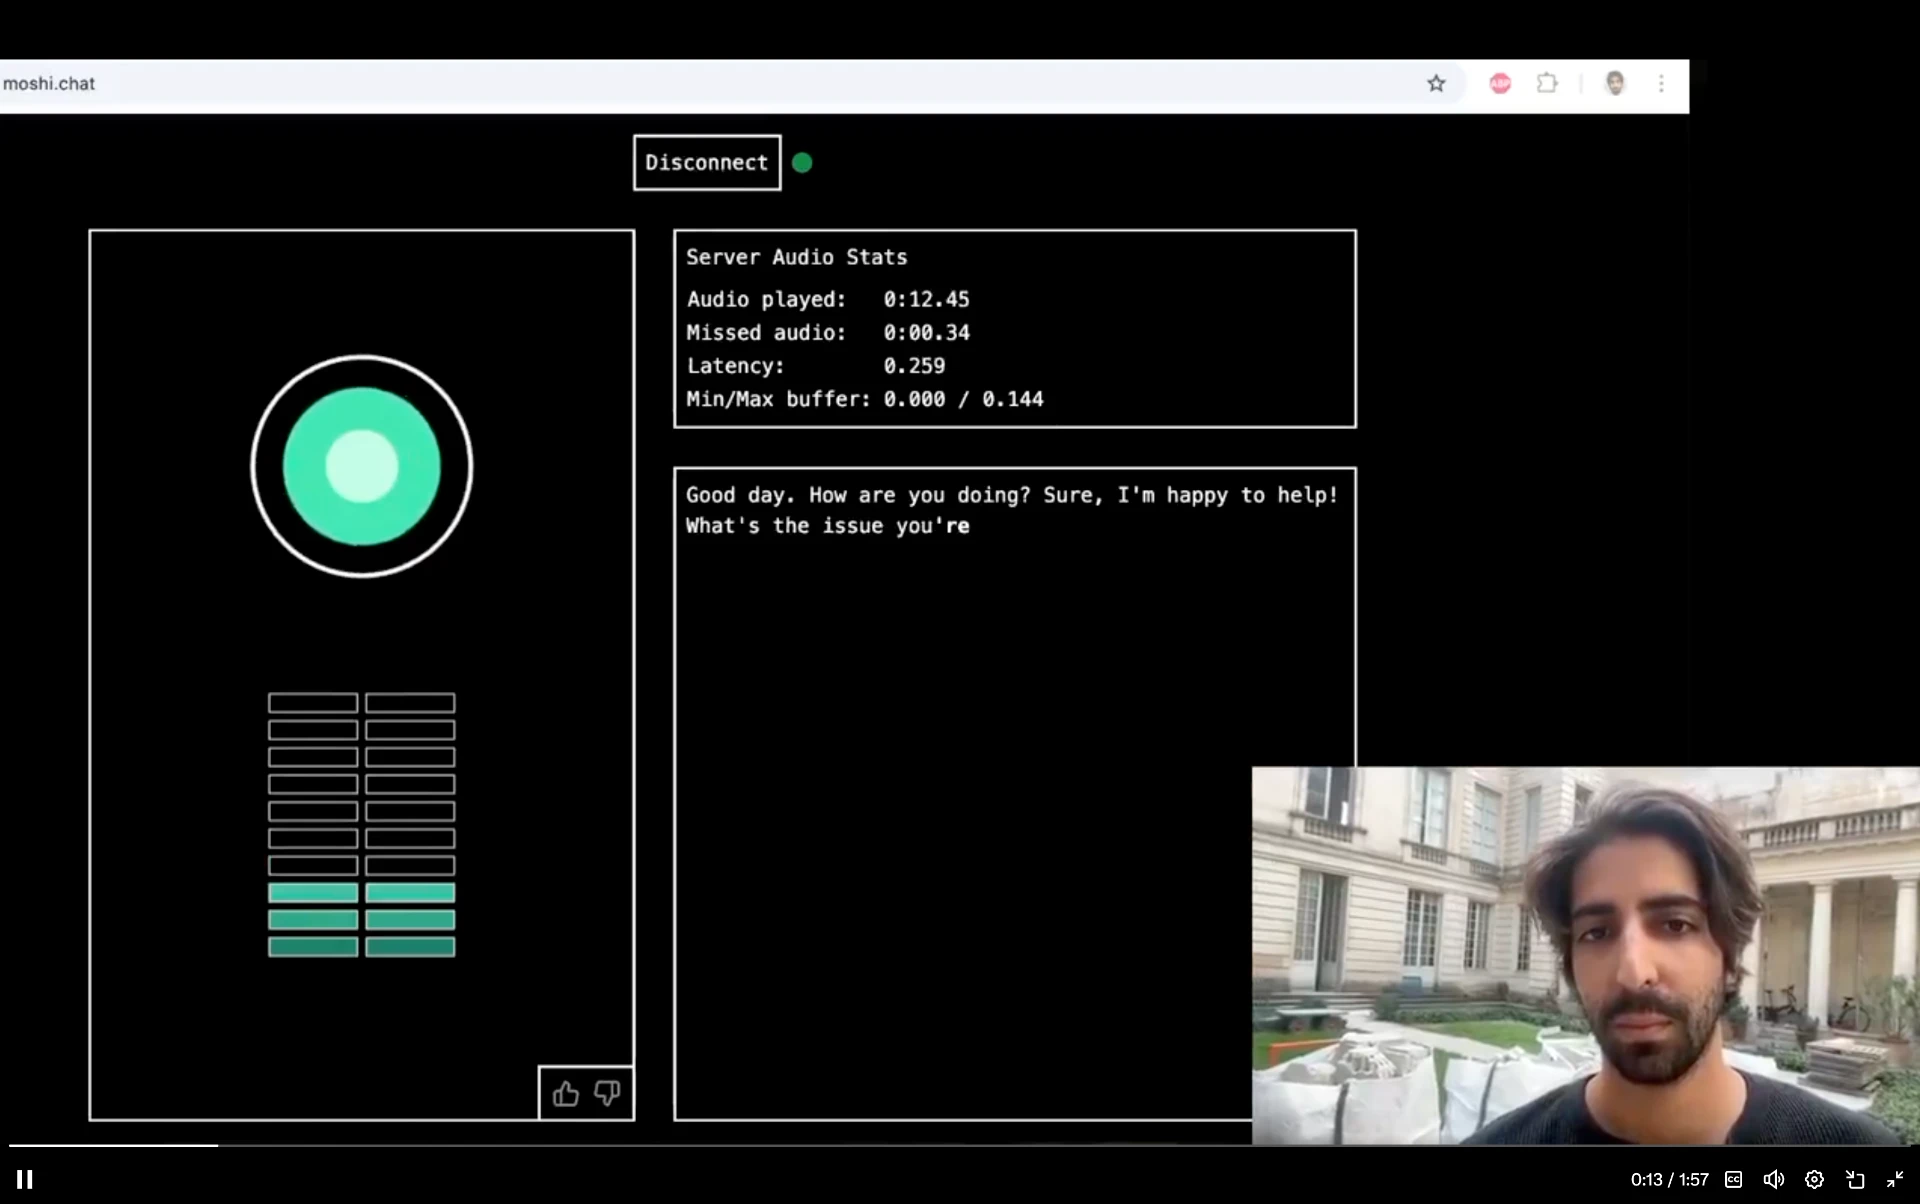Exit fullscreen using the shrink arrows icon
Screen dimensions: 1920x1204
click(1894, 1180)
